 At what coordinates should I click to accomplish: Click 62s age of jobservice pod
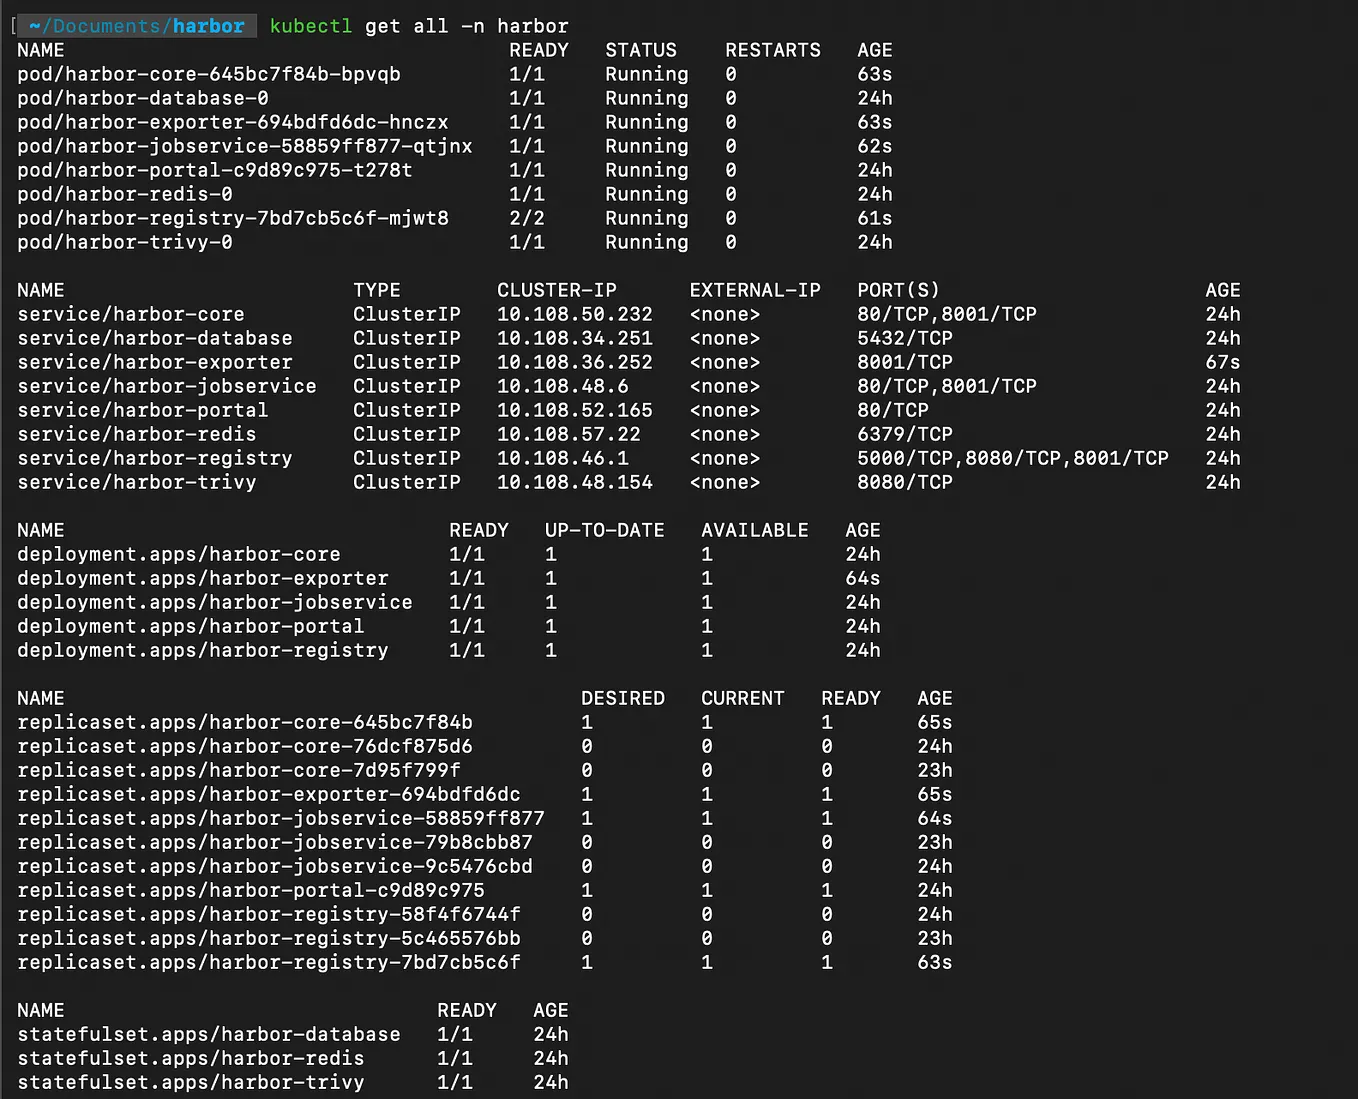[875, 146]
